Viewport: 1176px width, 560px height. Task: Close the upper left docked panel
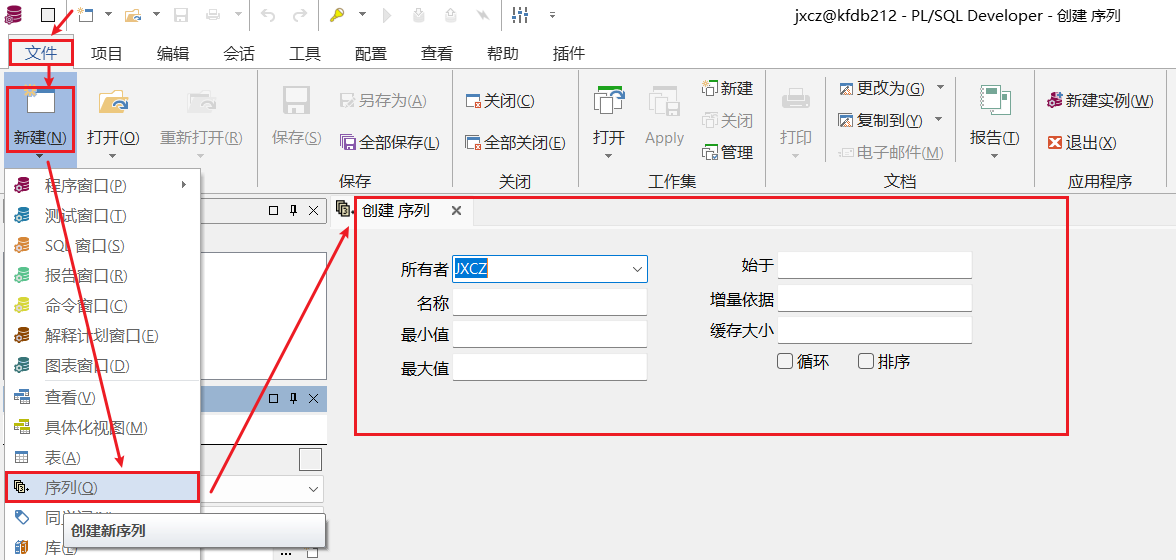[x=314, y=211]
